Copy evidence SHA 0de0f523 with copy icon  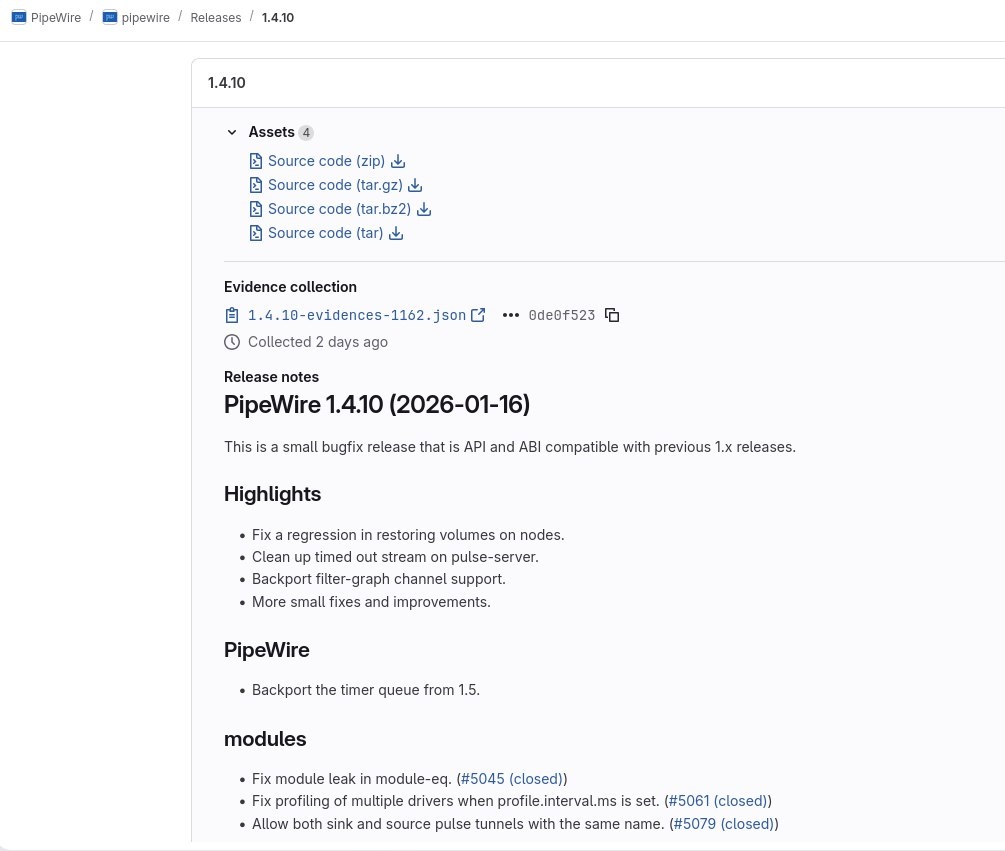pyautogui.click(x=612, y=315)
